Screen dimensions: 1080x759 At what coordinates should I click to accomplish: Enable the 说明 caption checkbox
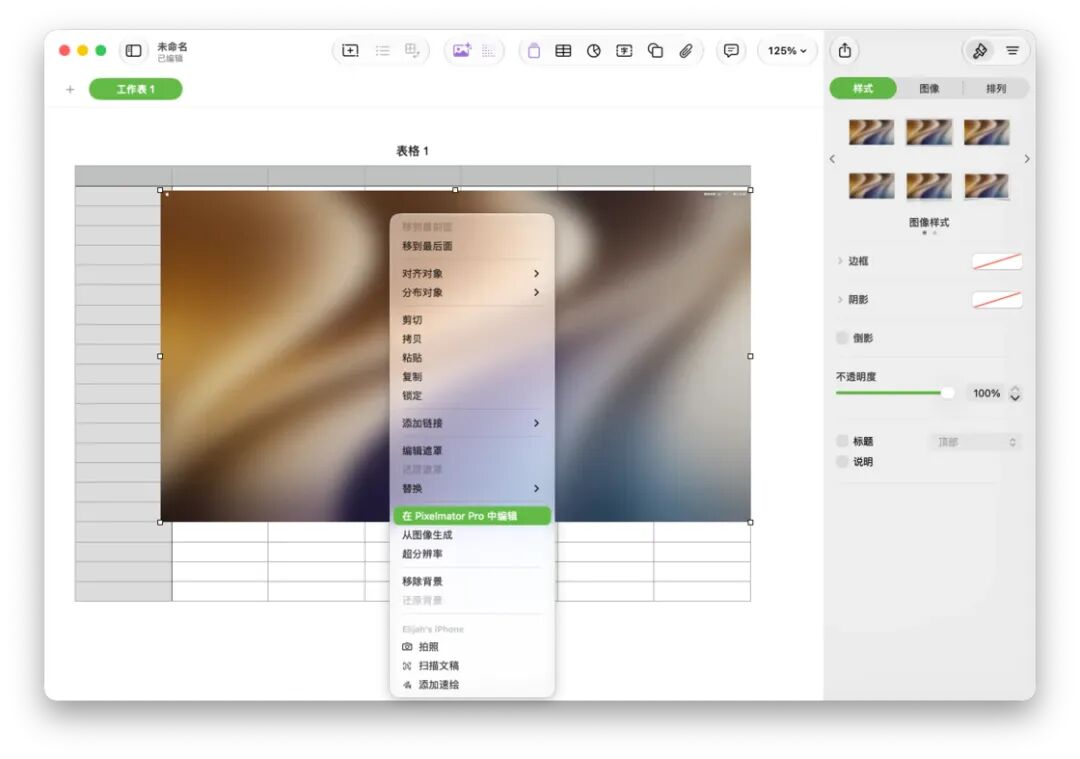click(x=842, y=462)
